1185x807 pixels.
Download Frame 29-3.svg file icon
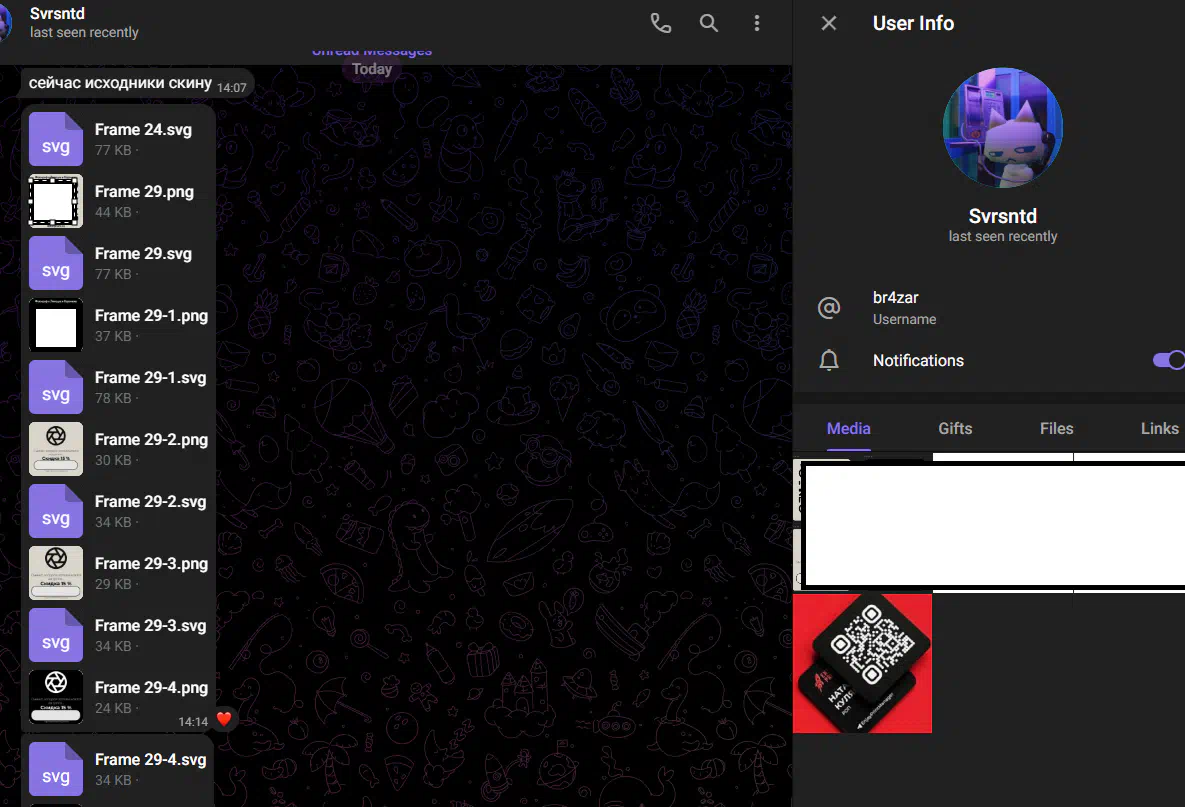(x=56, y=635)
